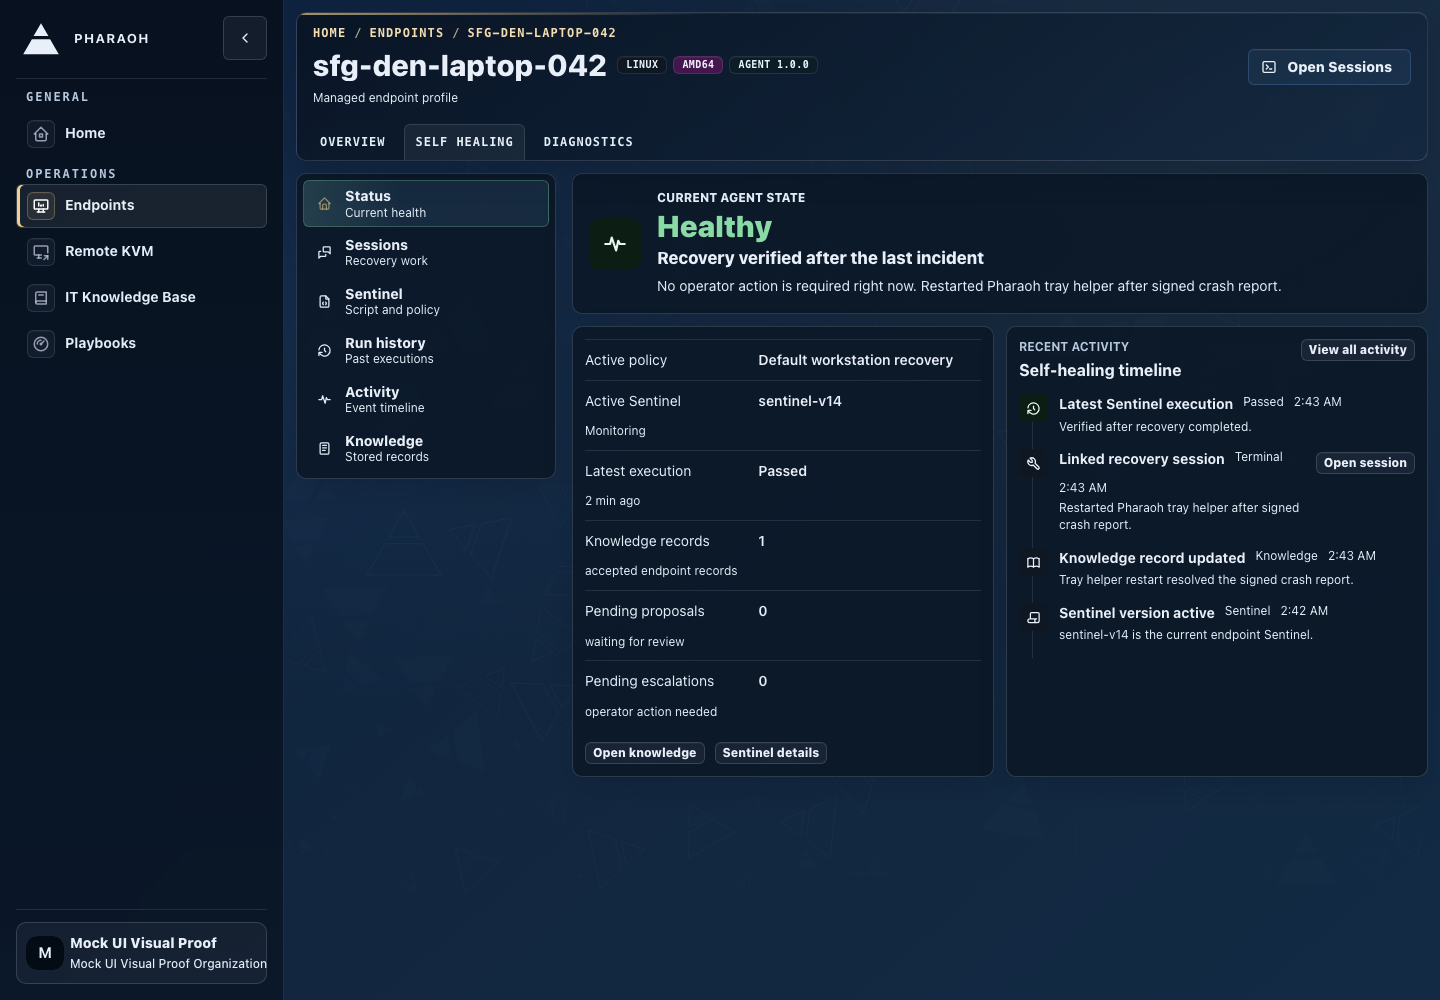The image size is (1440, 1000).
Task: Click the terminal icon in Open Sessions
Action: point(1269,67)
